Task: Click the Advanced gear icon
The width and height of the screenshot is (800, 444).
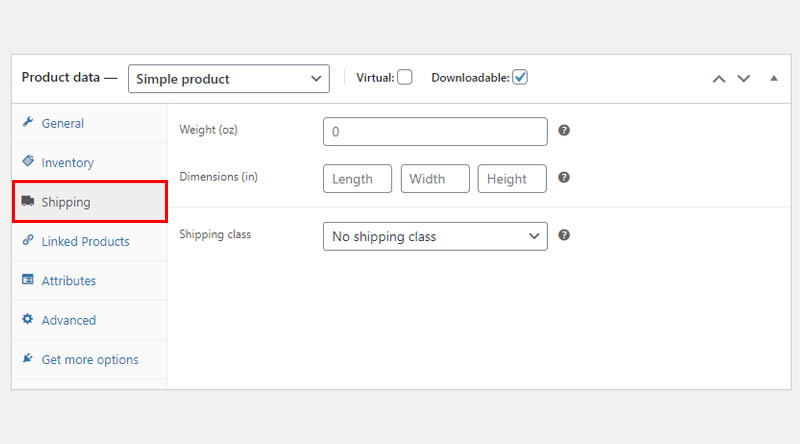Action: [x=28, y=319]
